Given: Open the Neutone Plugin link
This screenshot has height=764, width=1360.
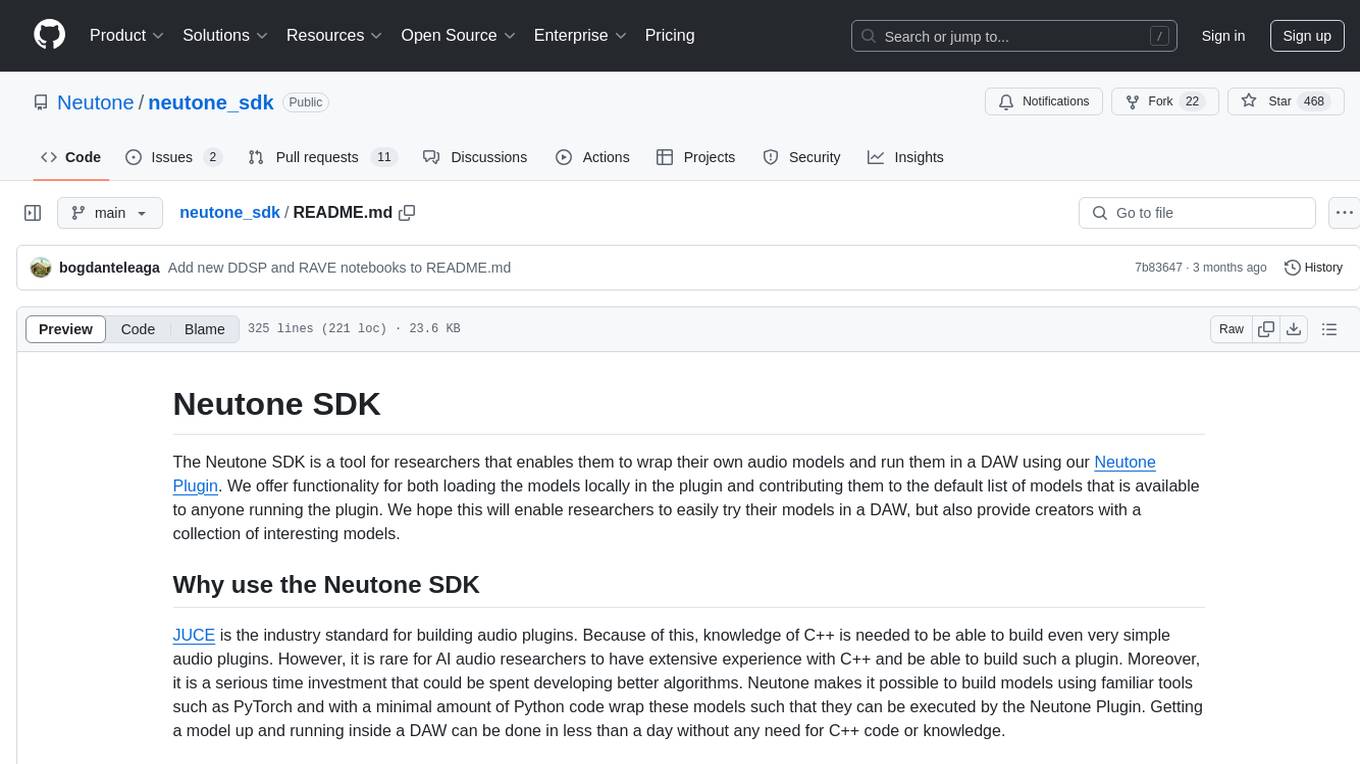Looking at the screenshot, I should [1125, 462].
